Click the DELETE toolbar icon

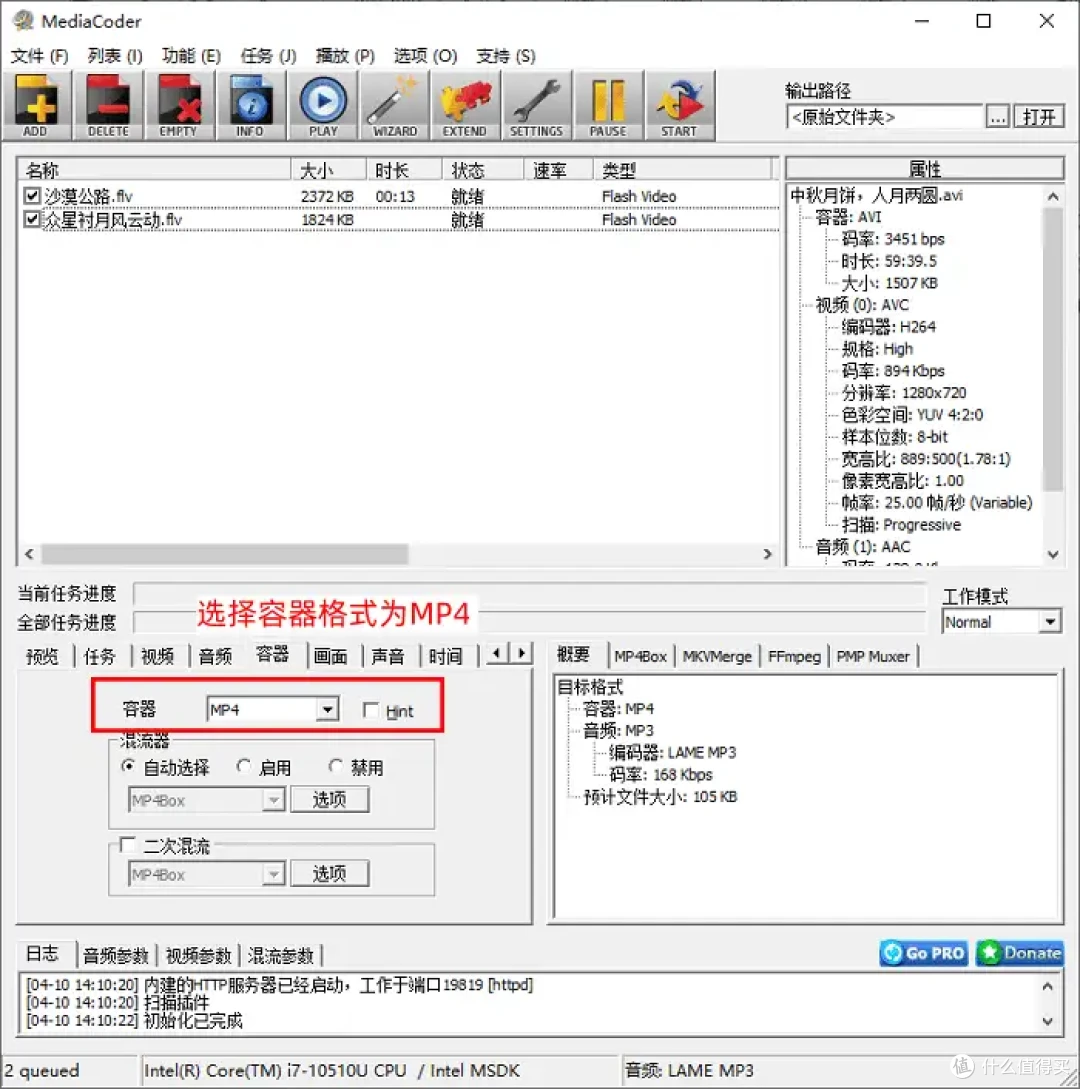[108, 106]
